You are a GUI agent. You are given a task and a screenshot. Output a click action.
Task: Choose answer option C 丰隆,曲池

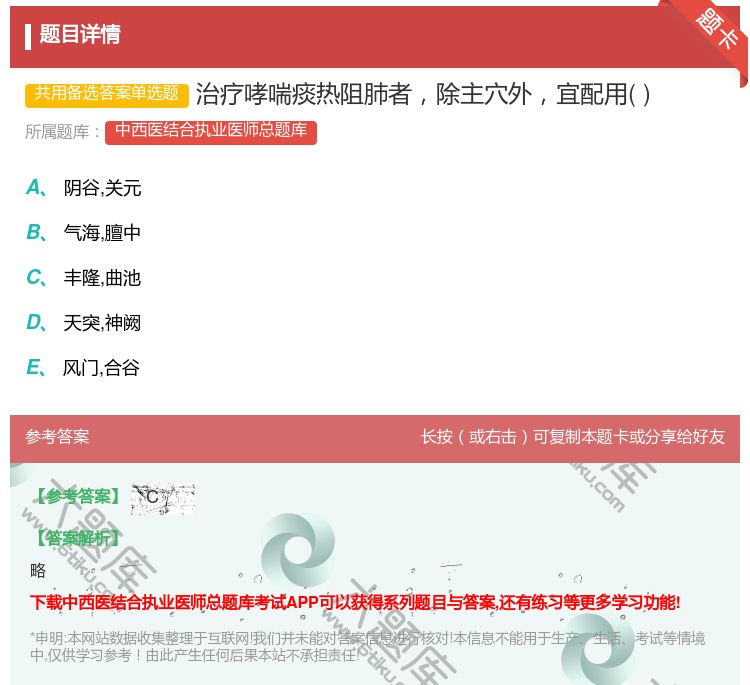(83, 277)
